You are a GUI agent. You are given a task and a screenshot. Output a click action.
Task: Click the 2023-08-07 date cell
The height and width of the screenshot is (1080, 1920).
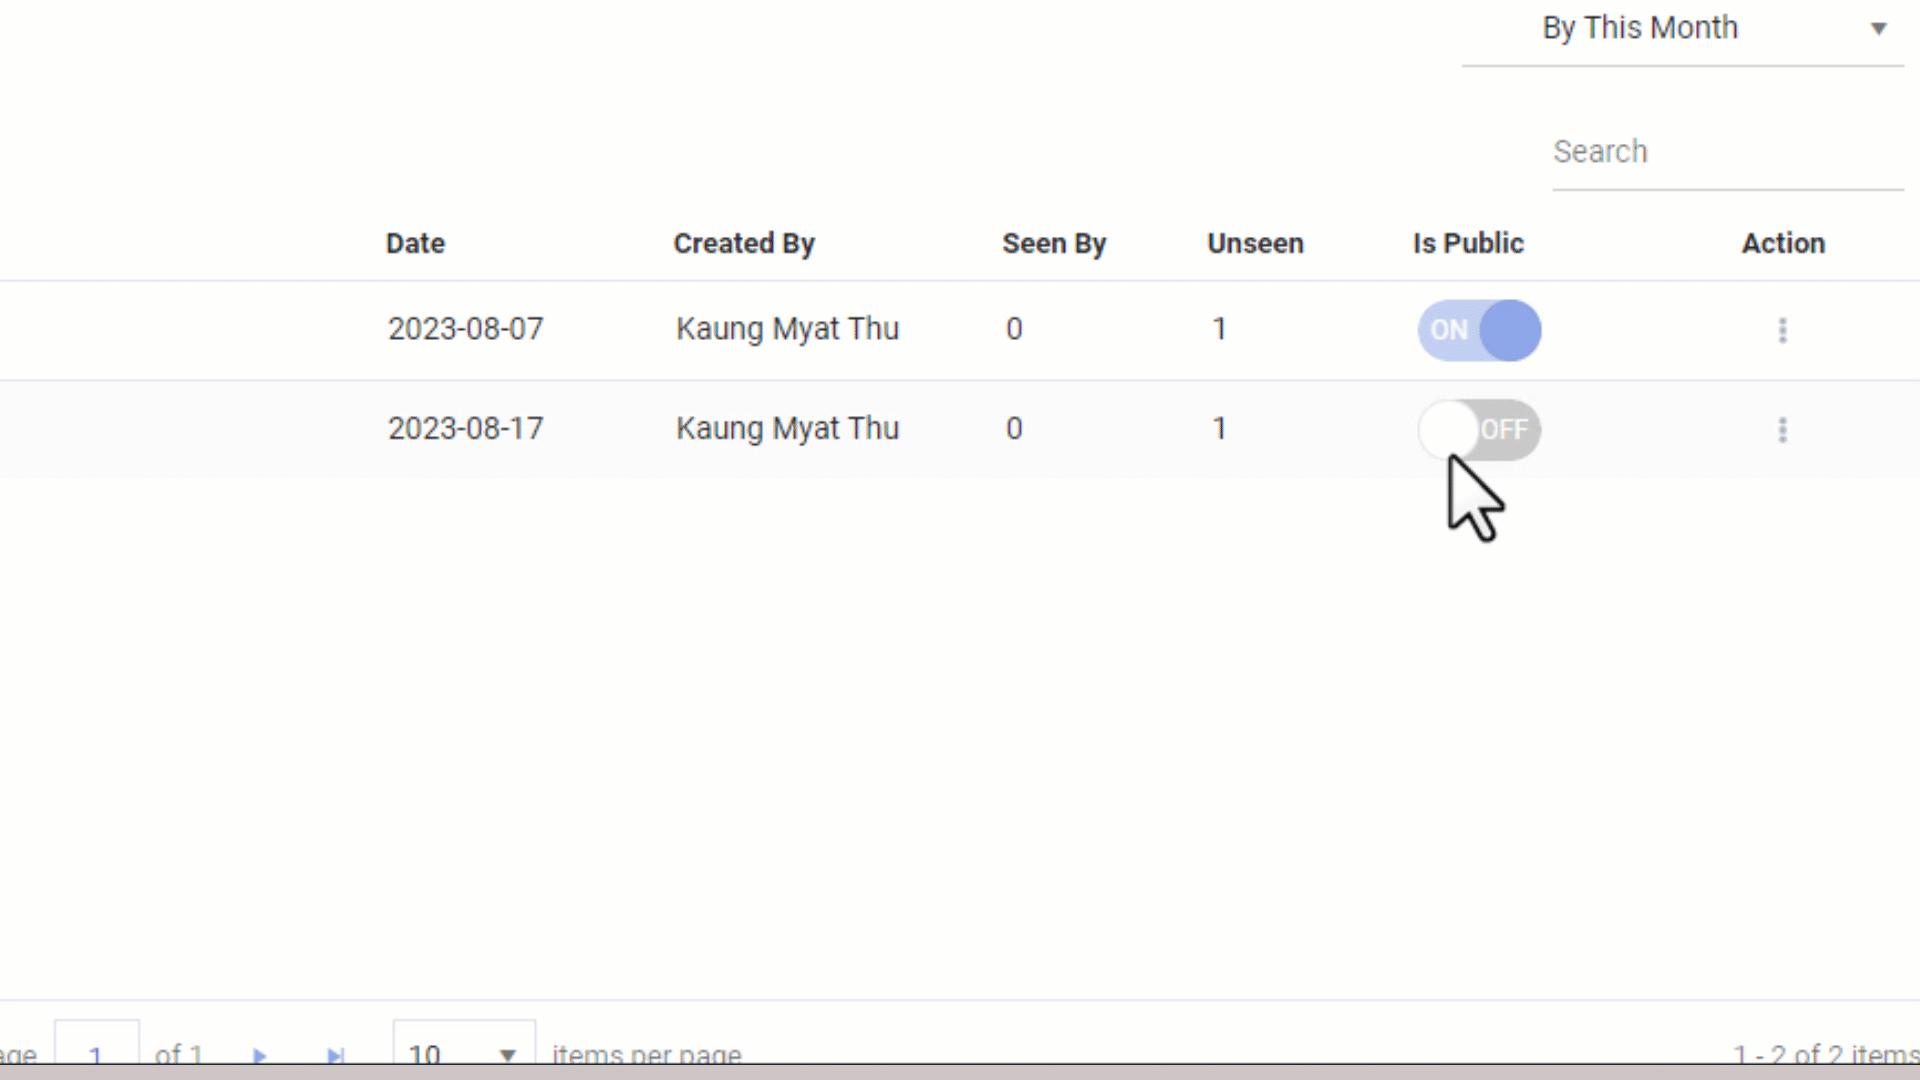pos(466,329)
